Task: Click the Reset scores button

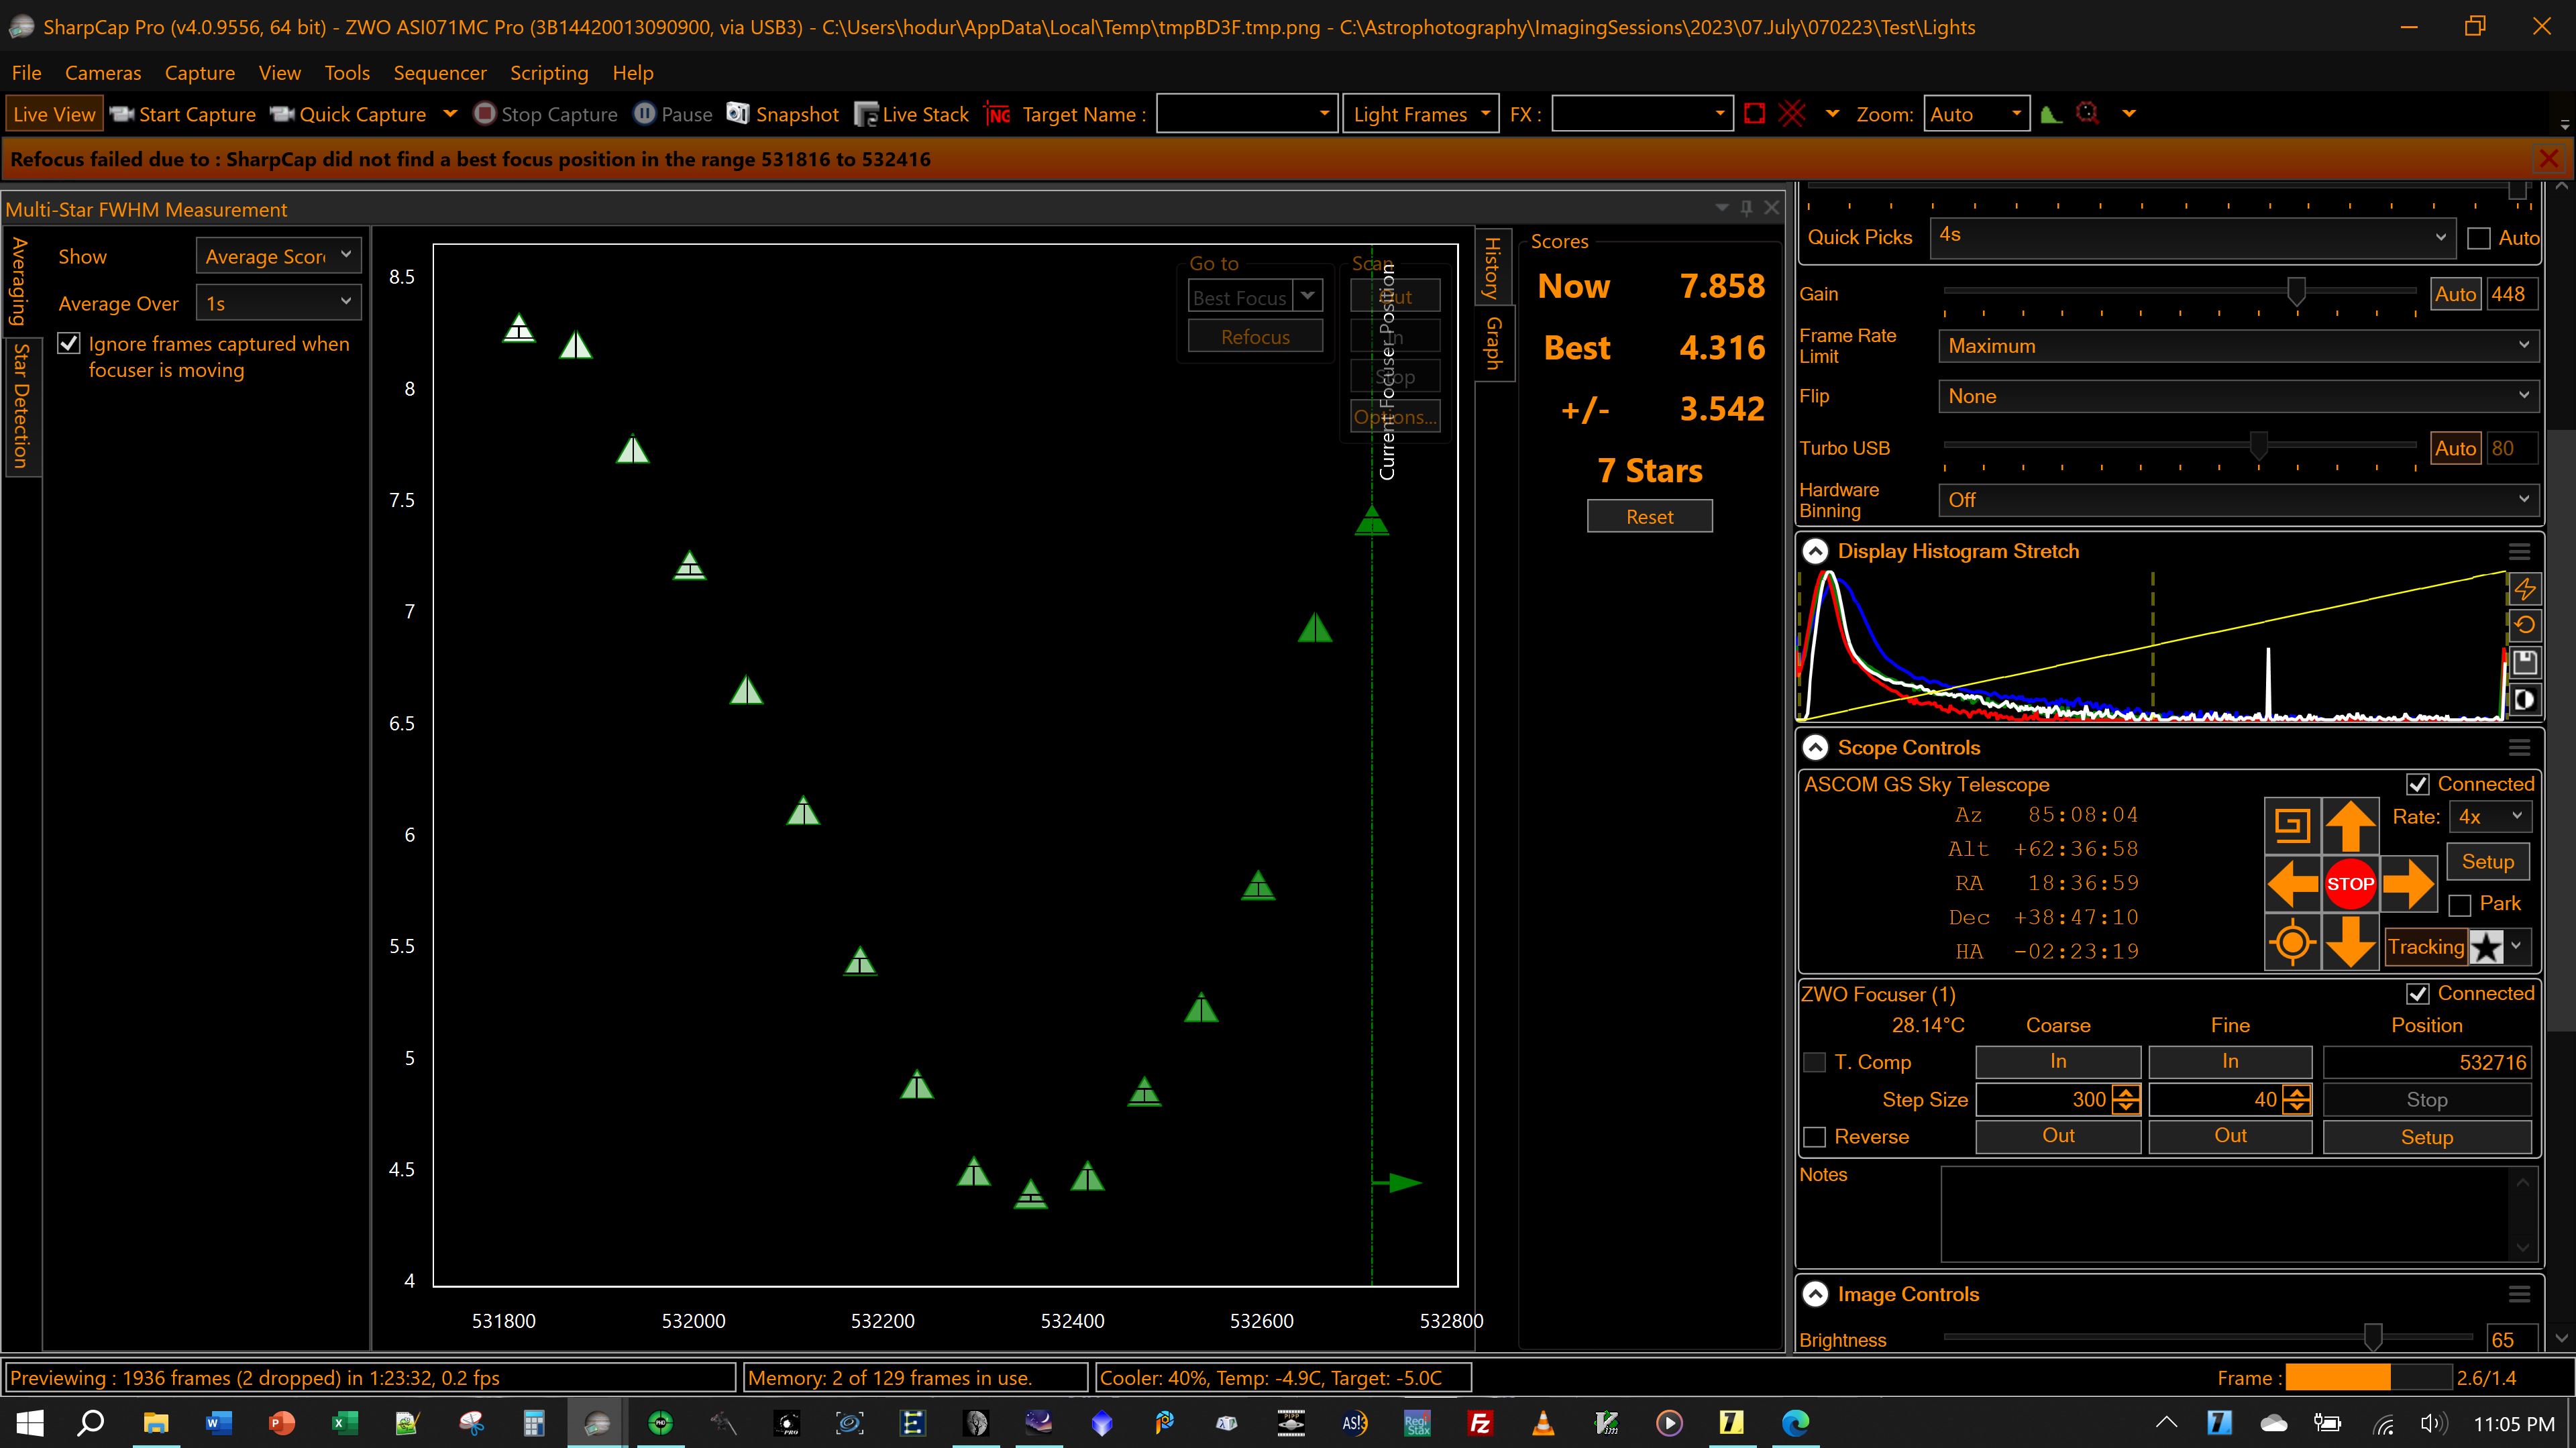Action: [x=1649, y=517]
